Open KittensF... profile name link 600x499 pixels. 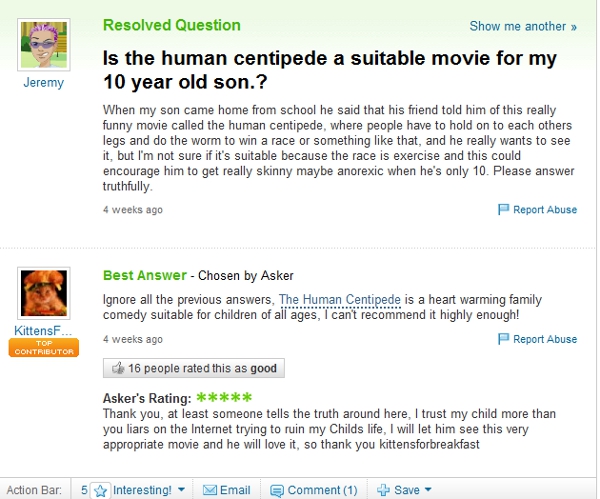44,331
